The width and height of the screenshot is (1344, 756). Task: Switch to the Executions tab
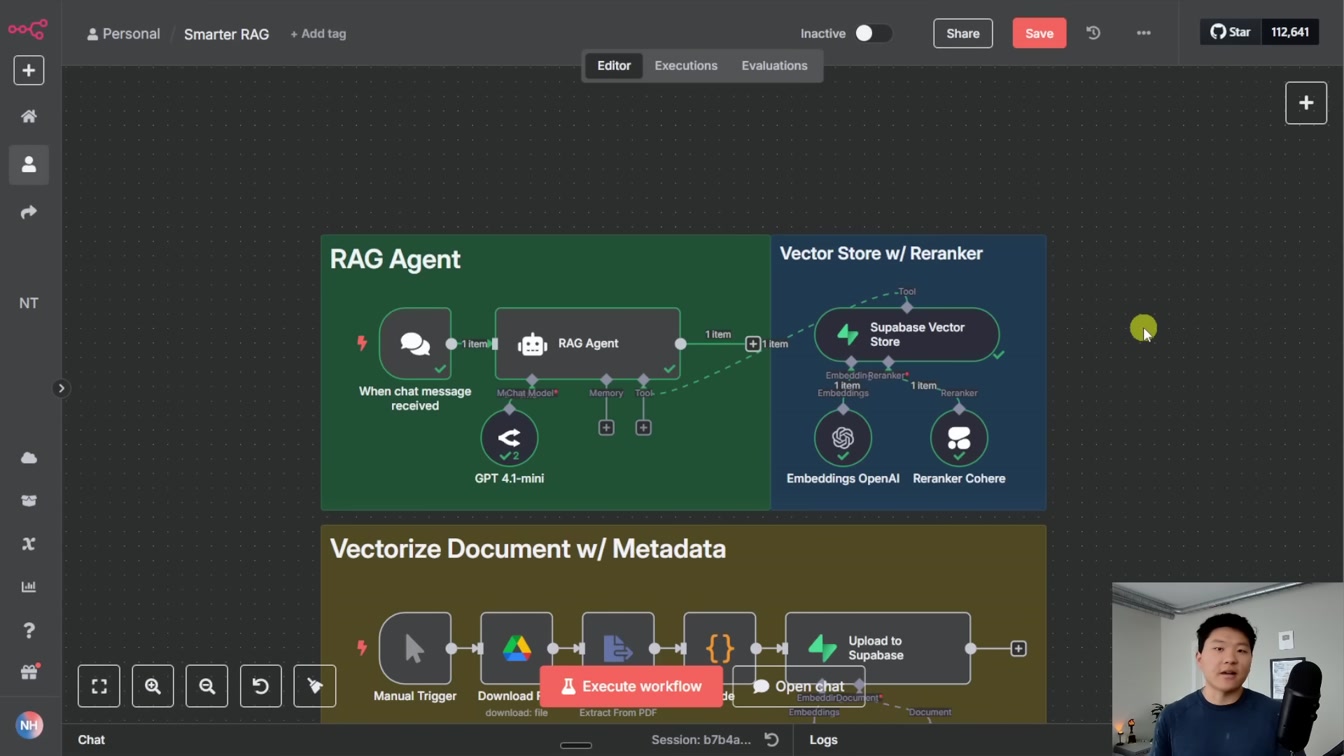point(686,66)
